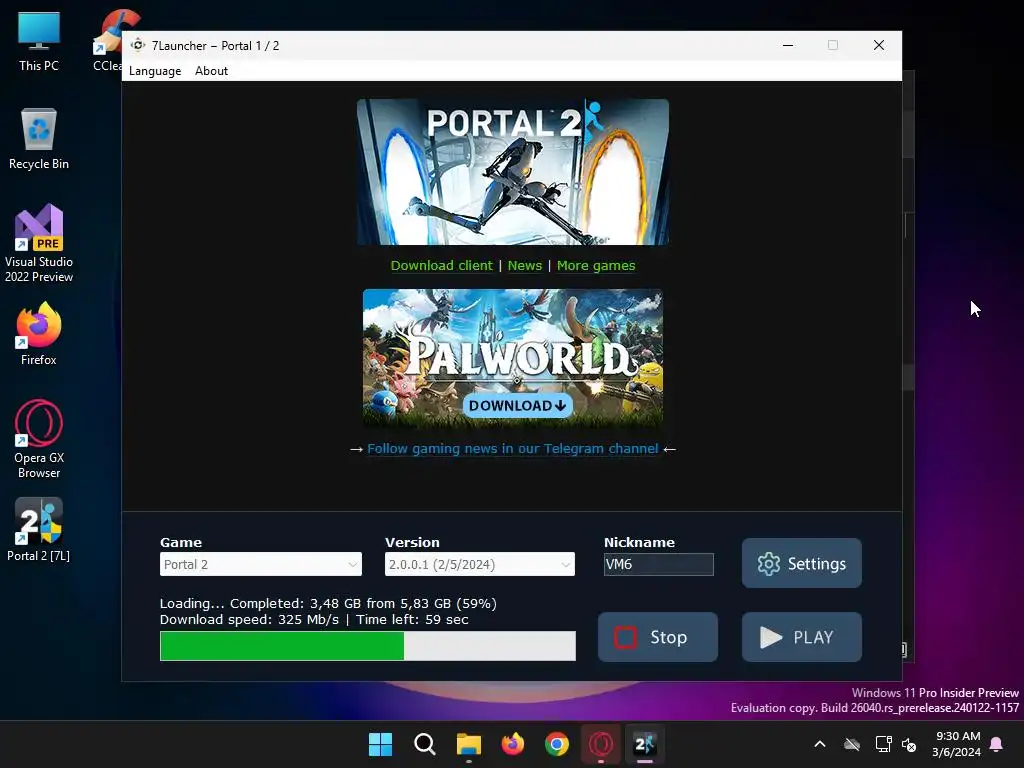Open Firefox from the taskbar
The height and width of the screenshot is (768, 1024).
[x=513, y=744]
